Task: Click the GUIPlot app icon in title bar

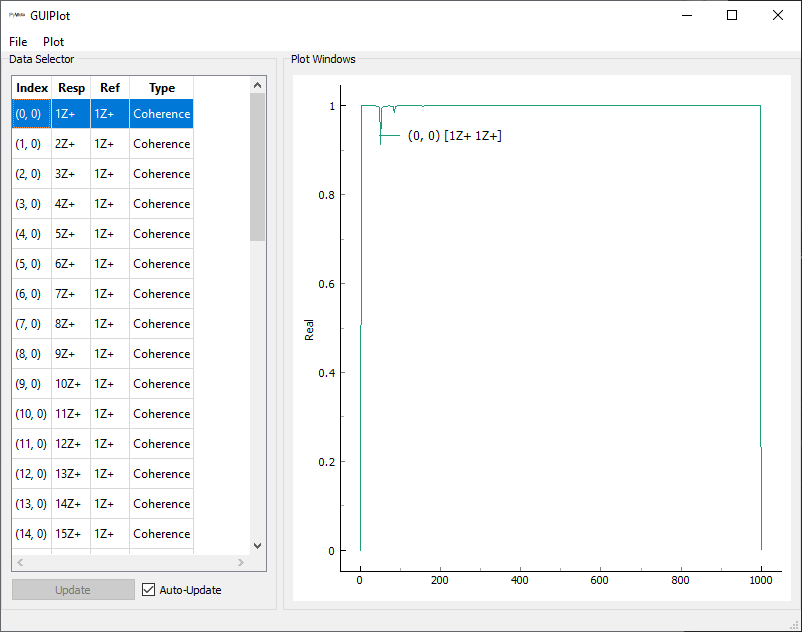Action: click(x=16, y=16)
